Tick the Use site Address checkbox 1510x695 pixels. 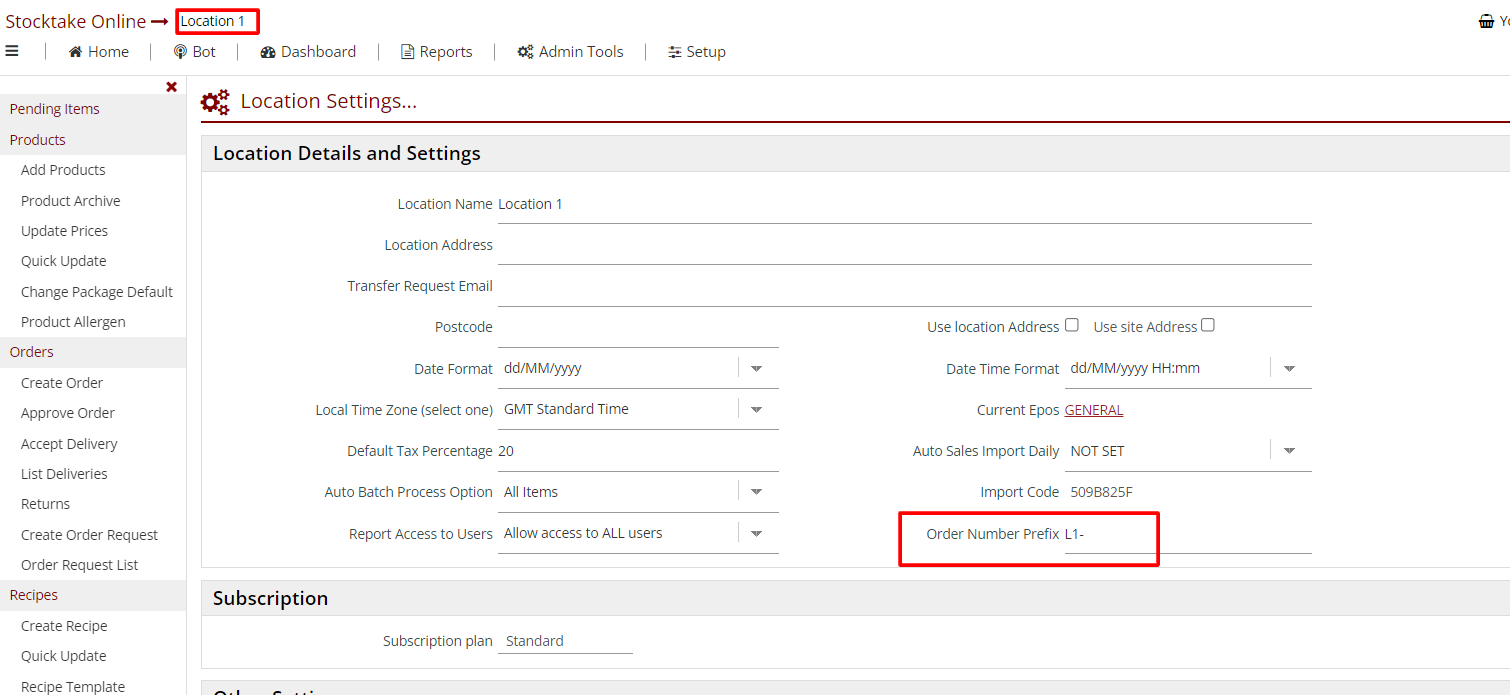pyautogui.click(x=1208, y=325)
